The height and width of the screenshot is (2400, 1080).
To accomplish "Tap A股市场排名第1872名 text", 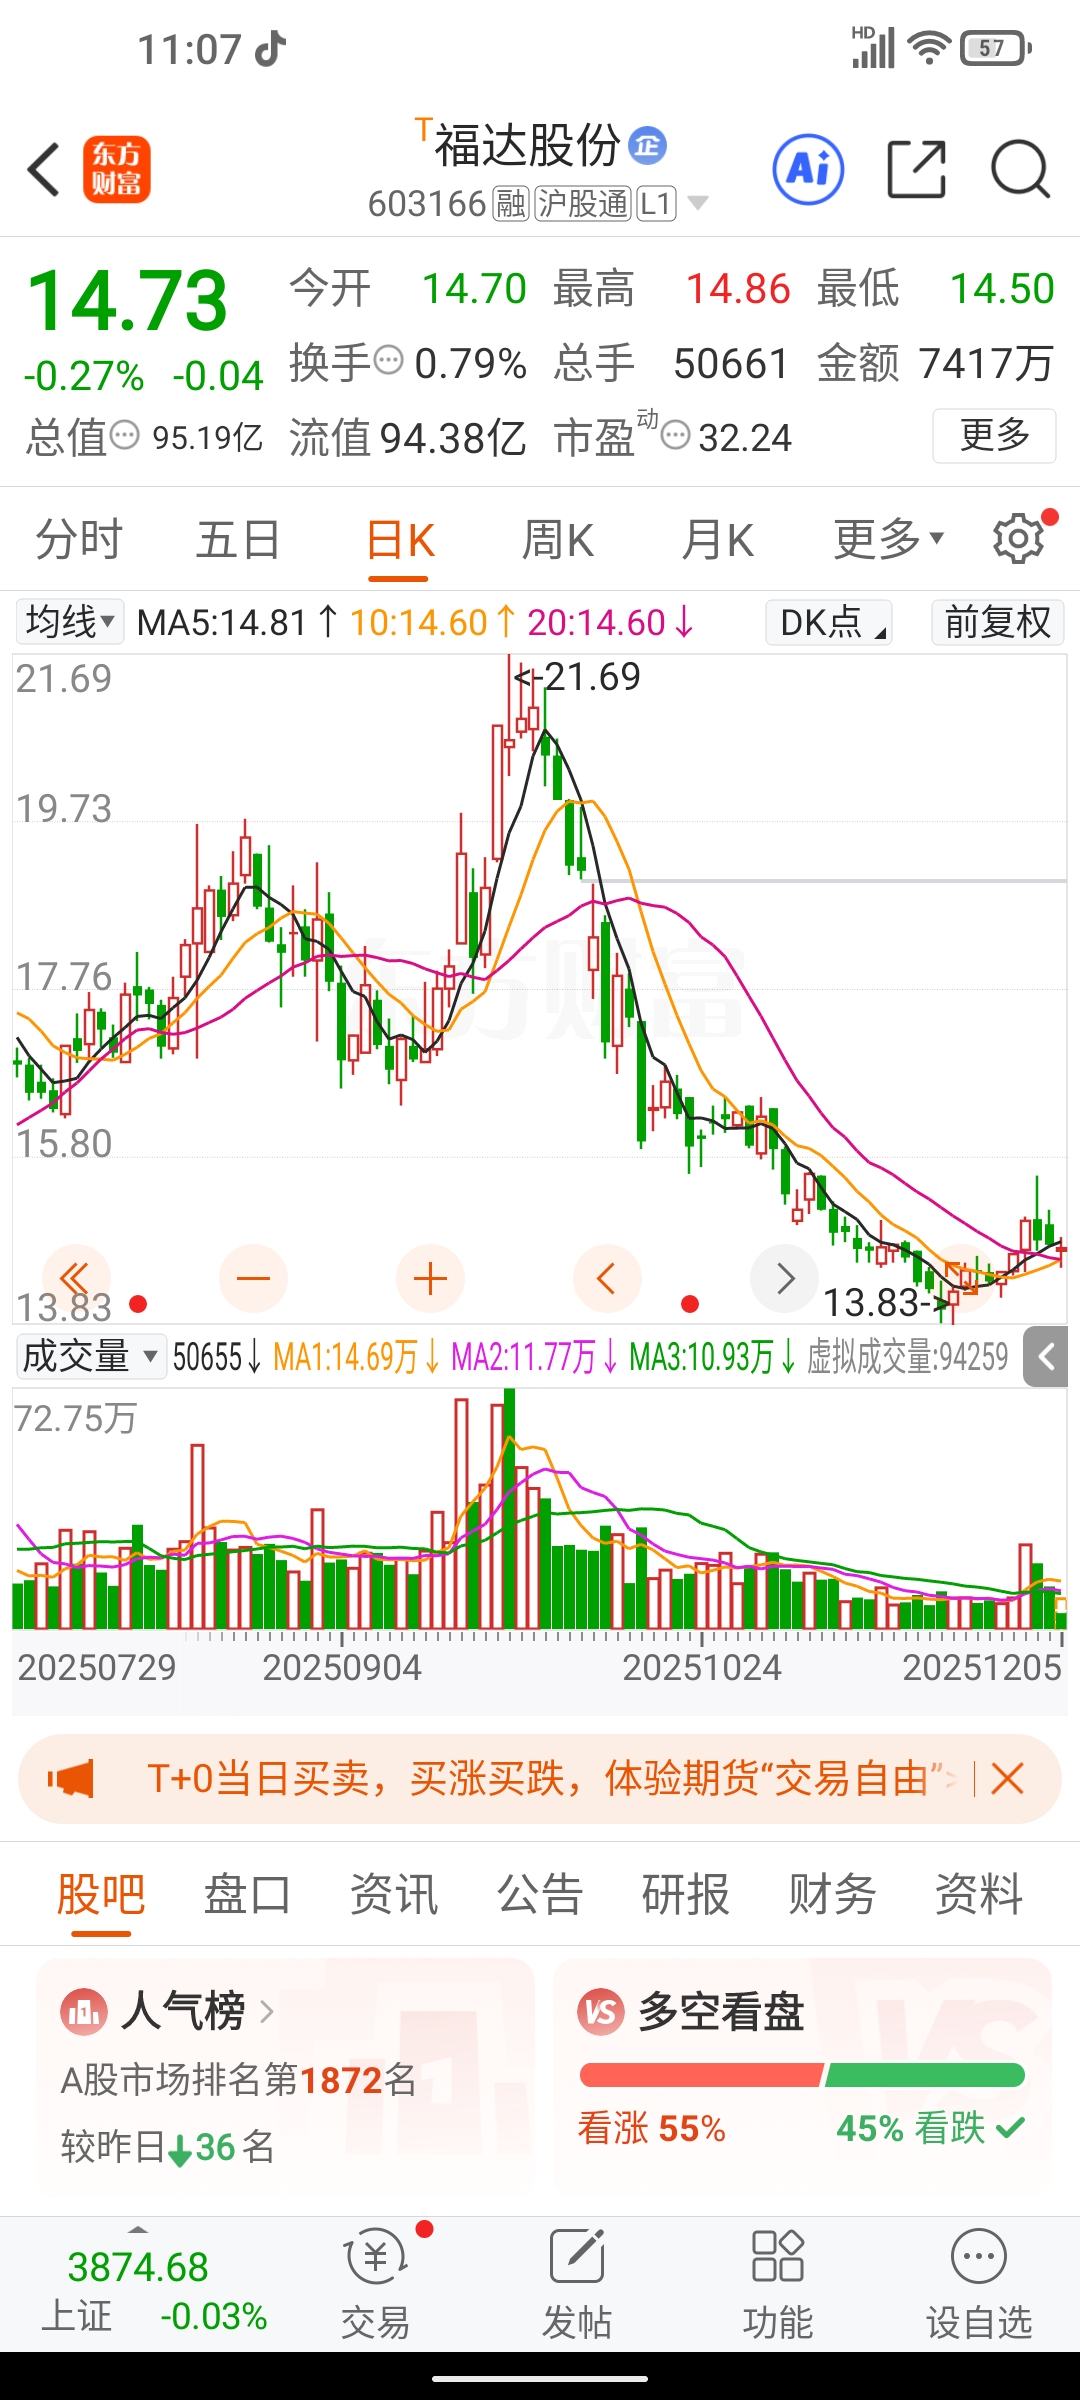I will coord(238,2080).
